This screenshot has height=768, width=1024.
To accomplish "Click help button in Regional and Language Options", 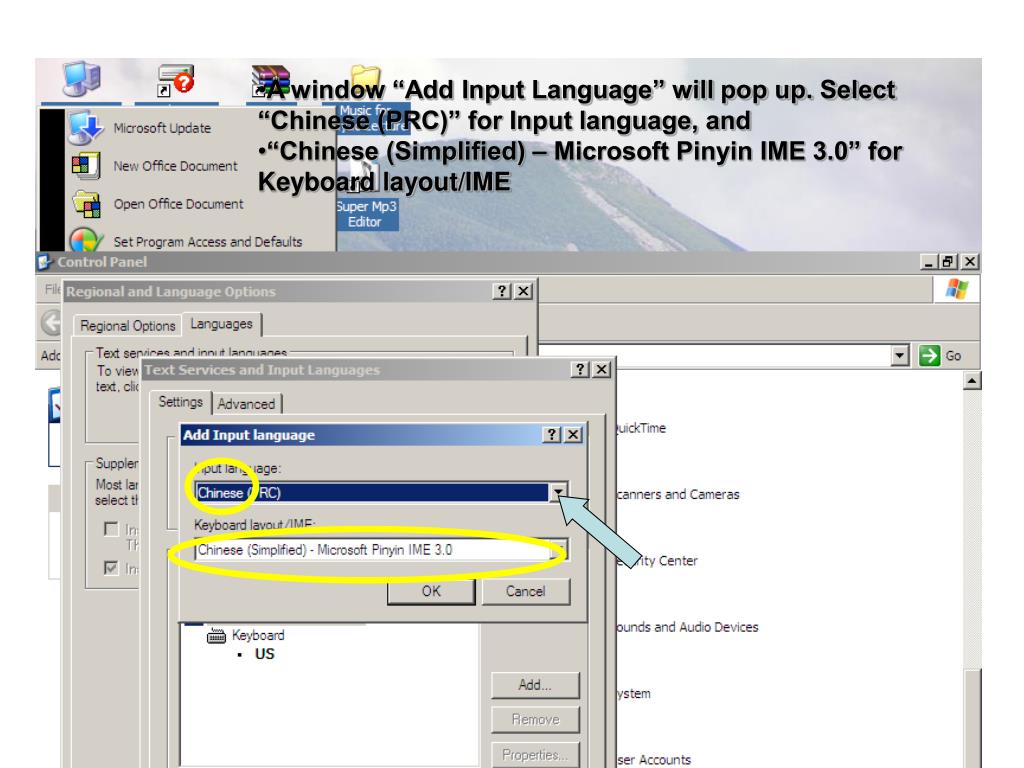I will point(501,291).
